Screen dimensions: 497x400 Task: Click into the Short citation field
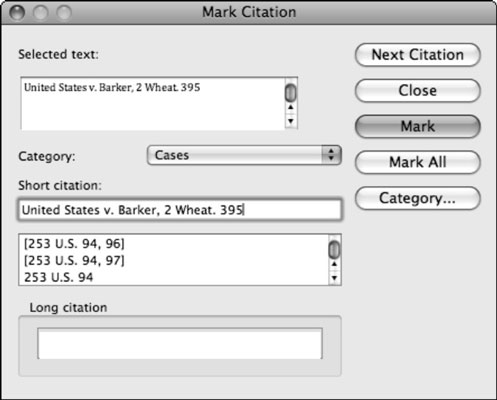[180, 210]
